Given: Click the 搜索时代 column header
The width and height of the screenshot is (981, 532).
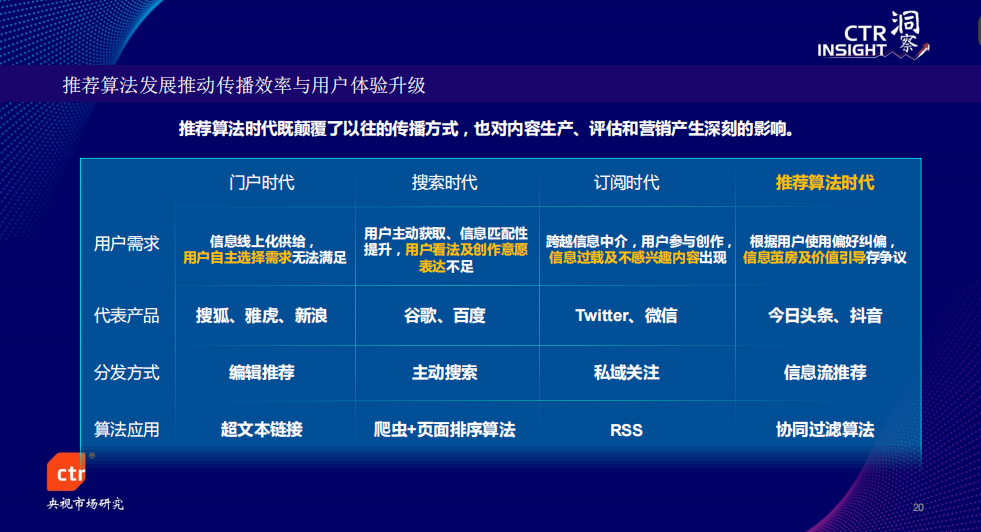Looking at the screenshot, I should point(444,183).
